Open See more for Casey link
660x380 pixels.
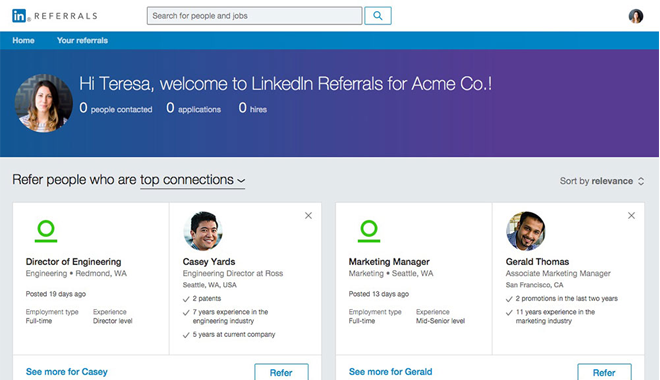[x=67, y=372]
